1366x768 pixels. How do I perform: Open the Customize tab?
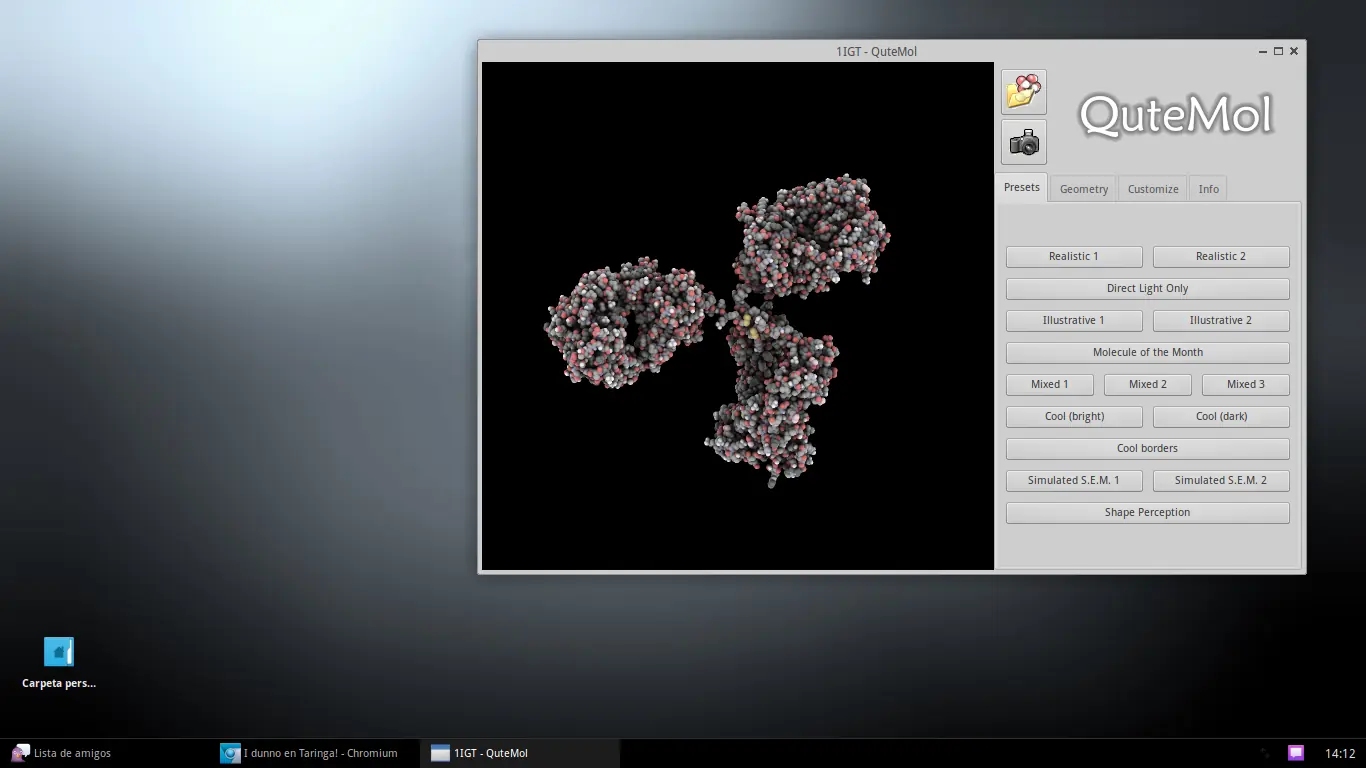tap(1152, 188)
